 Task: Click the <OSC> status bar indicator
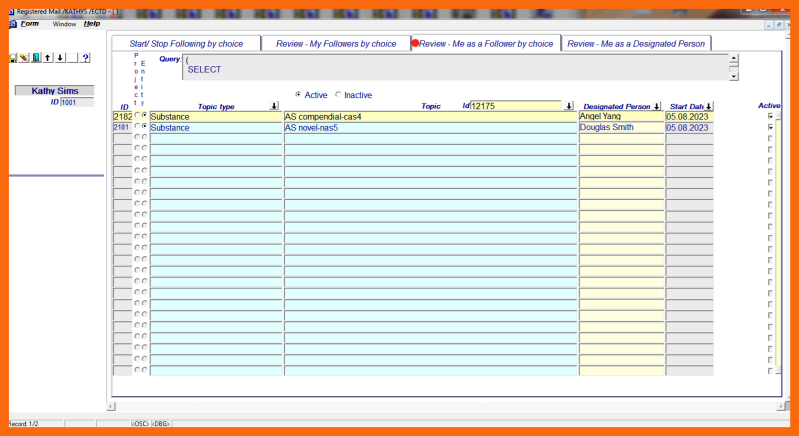pos(140,424)
